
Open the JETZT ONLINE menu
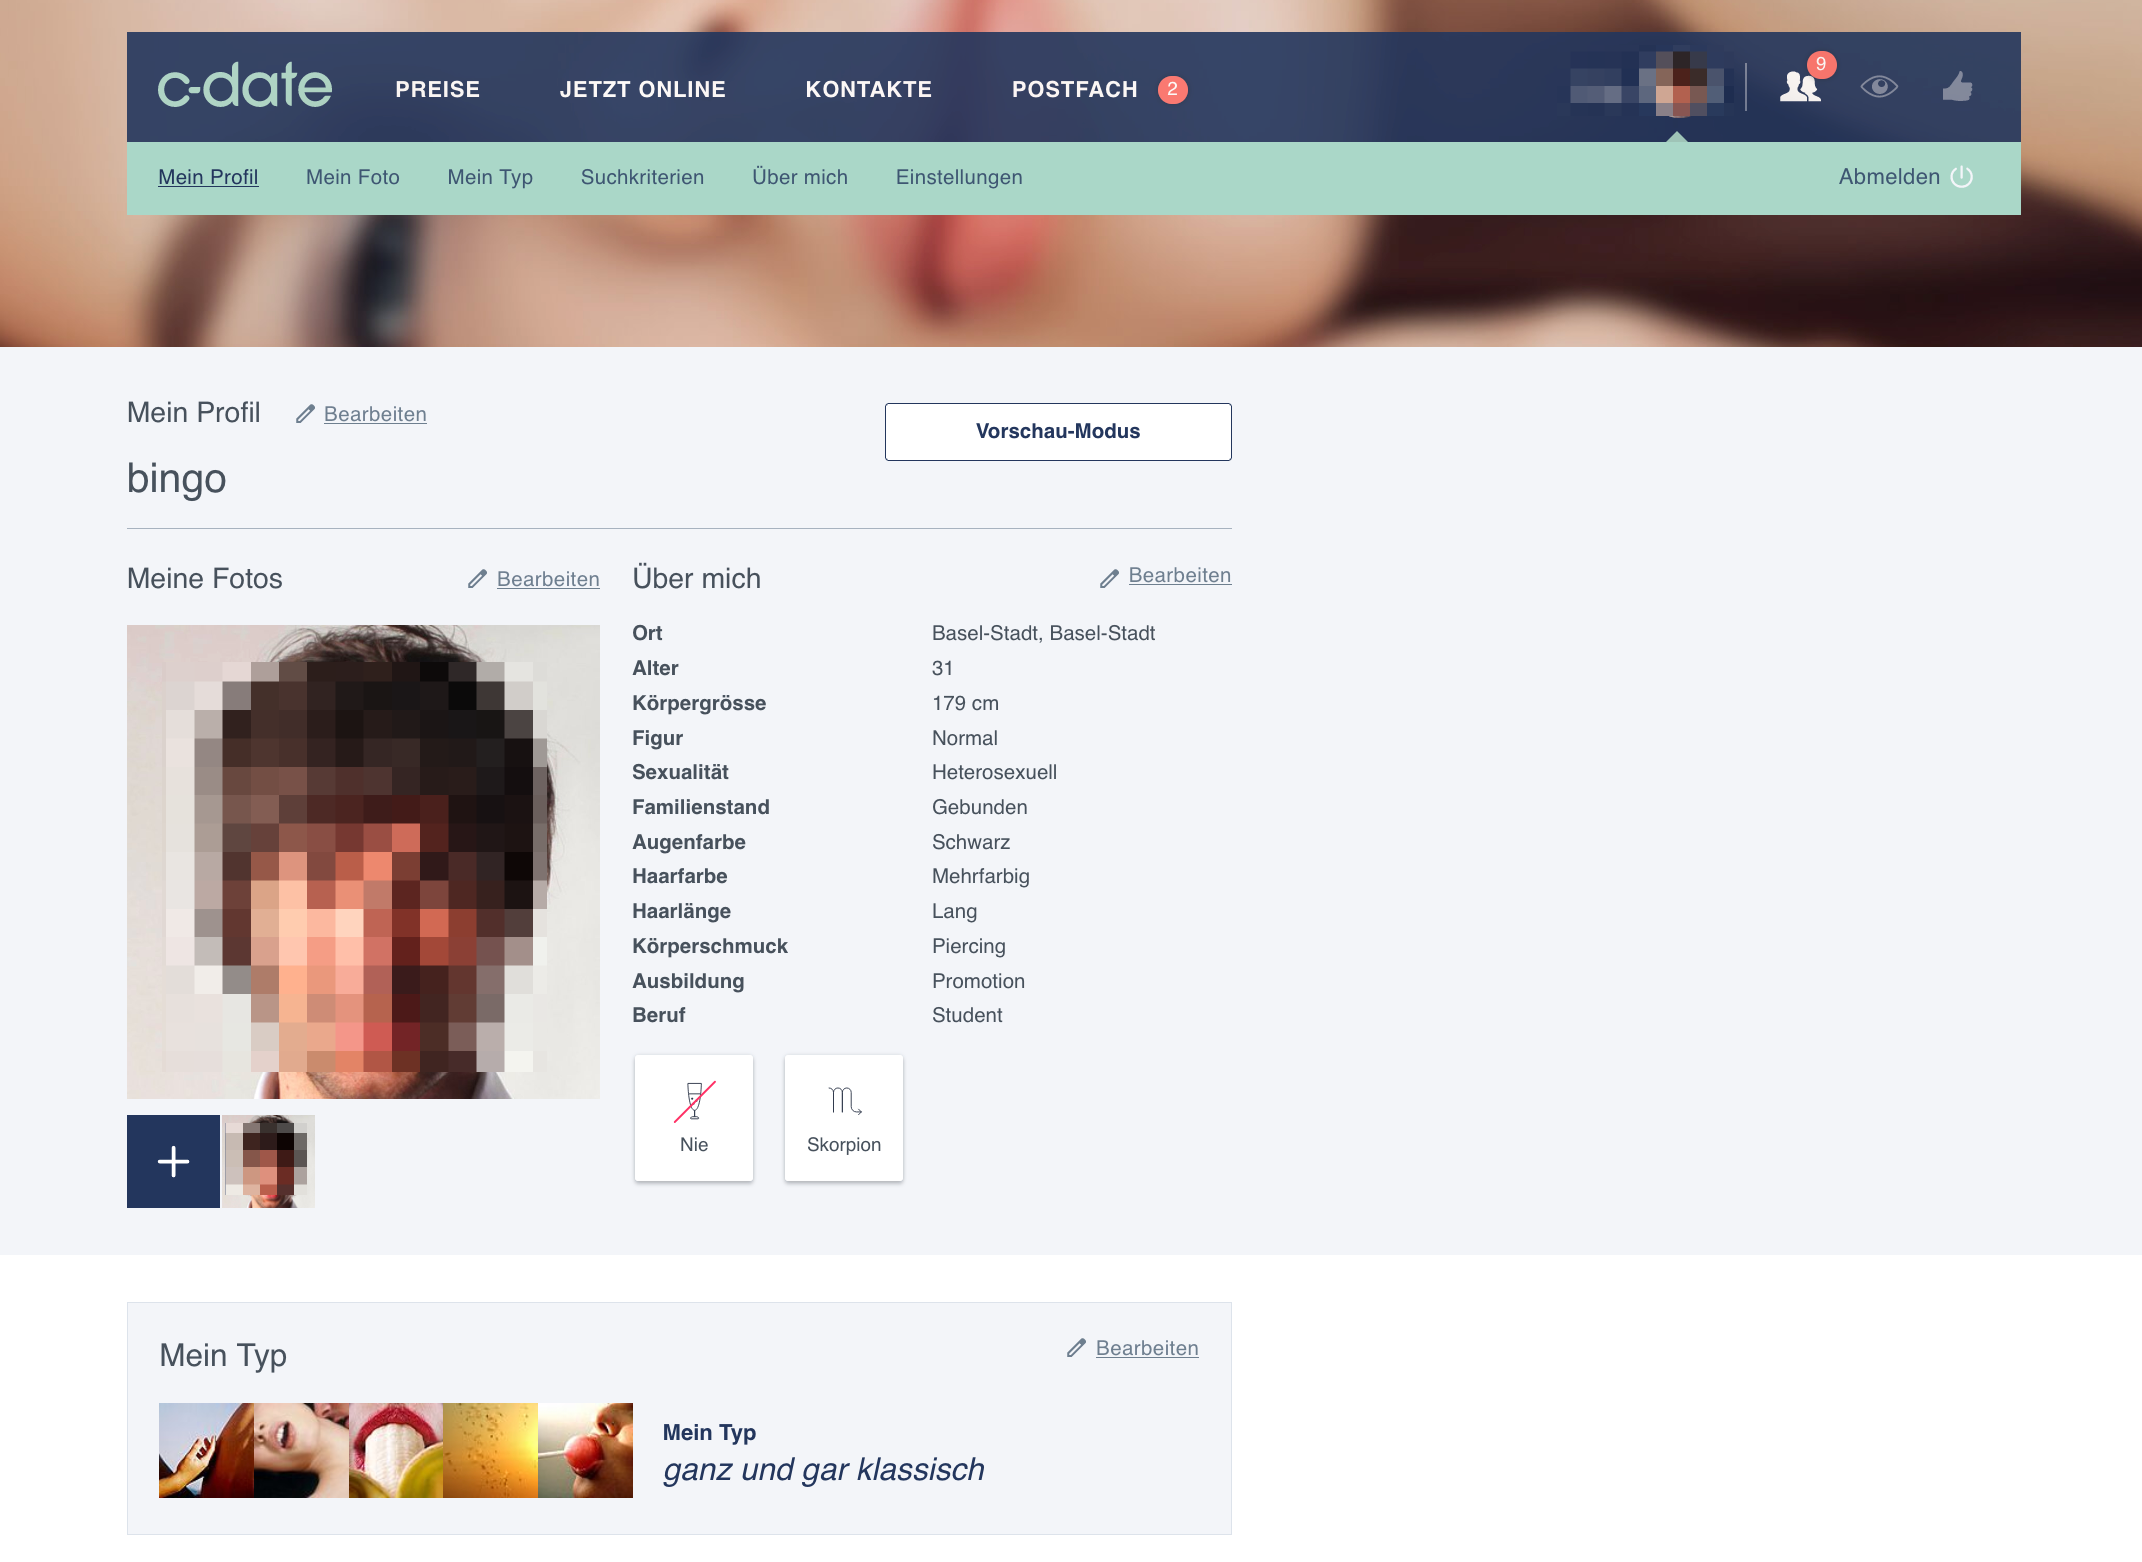click(x=642, y=89)
